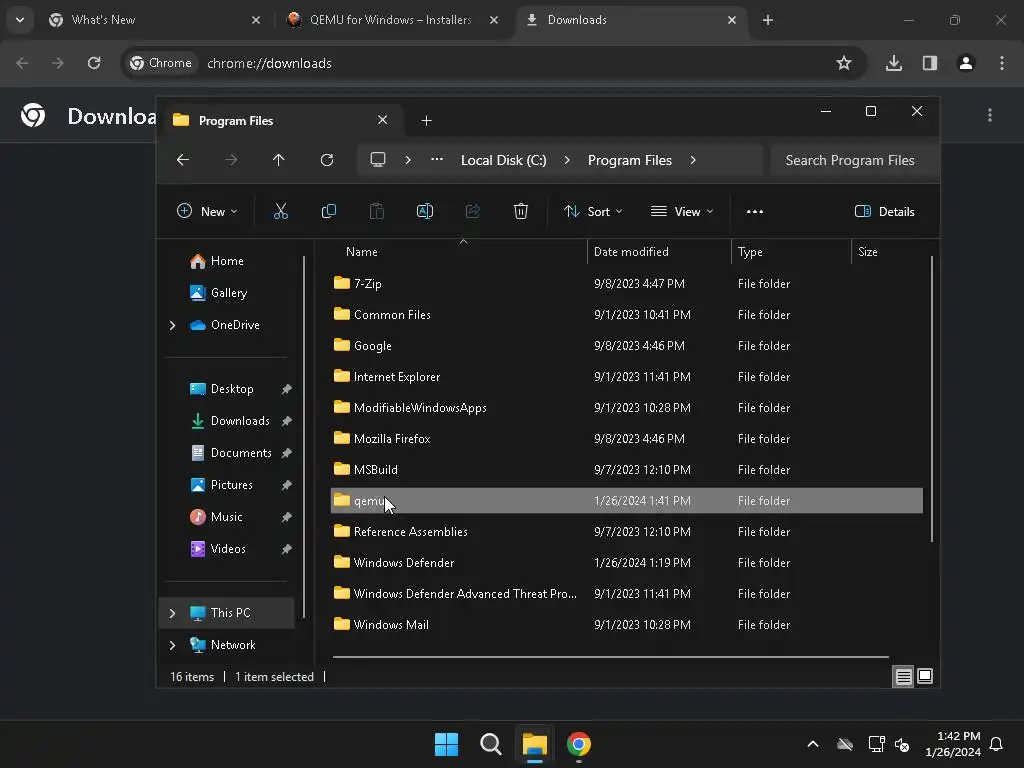Viewport: 1024px width, 768px height.
Task: Switch to QEMU for Windows – Installers tab
Action: [x=391, y=20]
